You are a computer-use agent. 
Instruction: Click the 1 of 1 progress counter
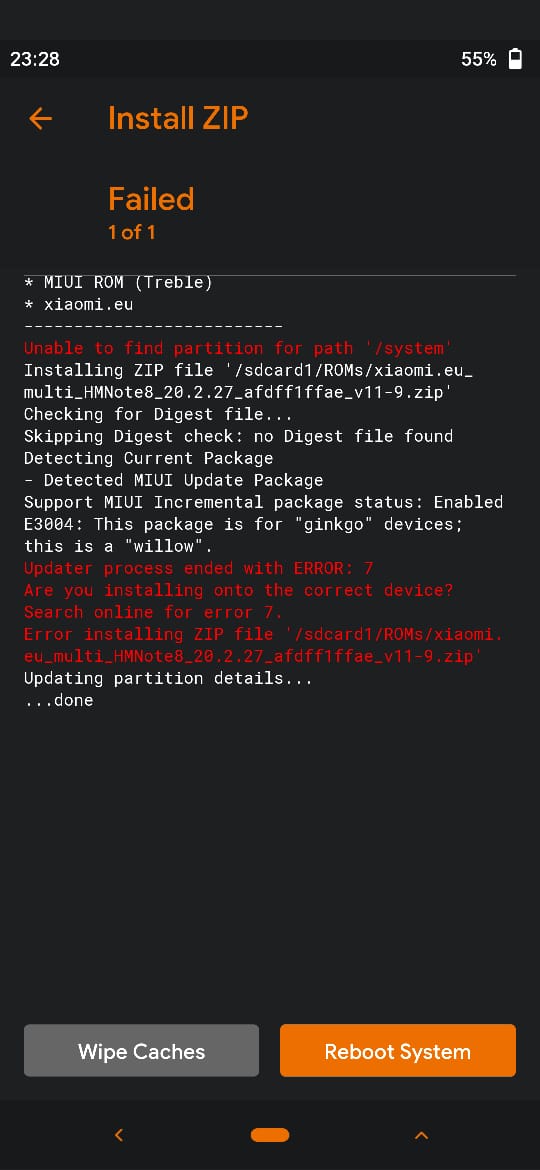[131, 232]
